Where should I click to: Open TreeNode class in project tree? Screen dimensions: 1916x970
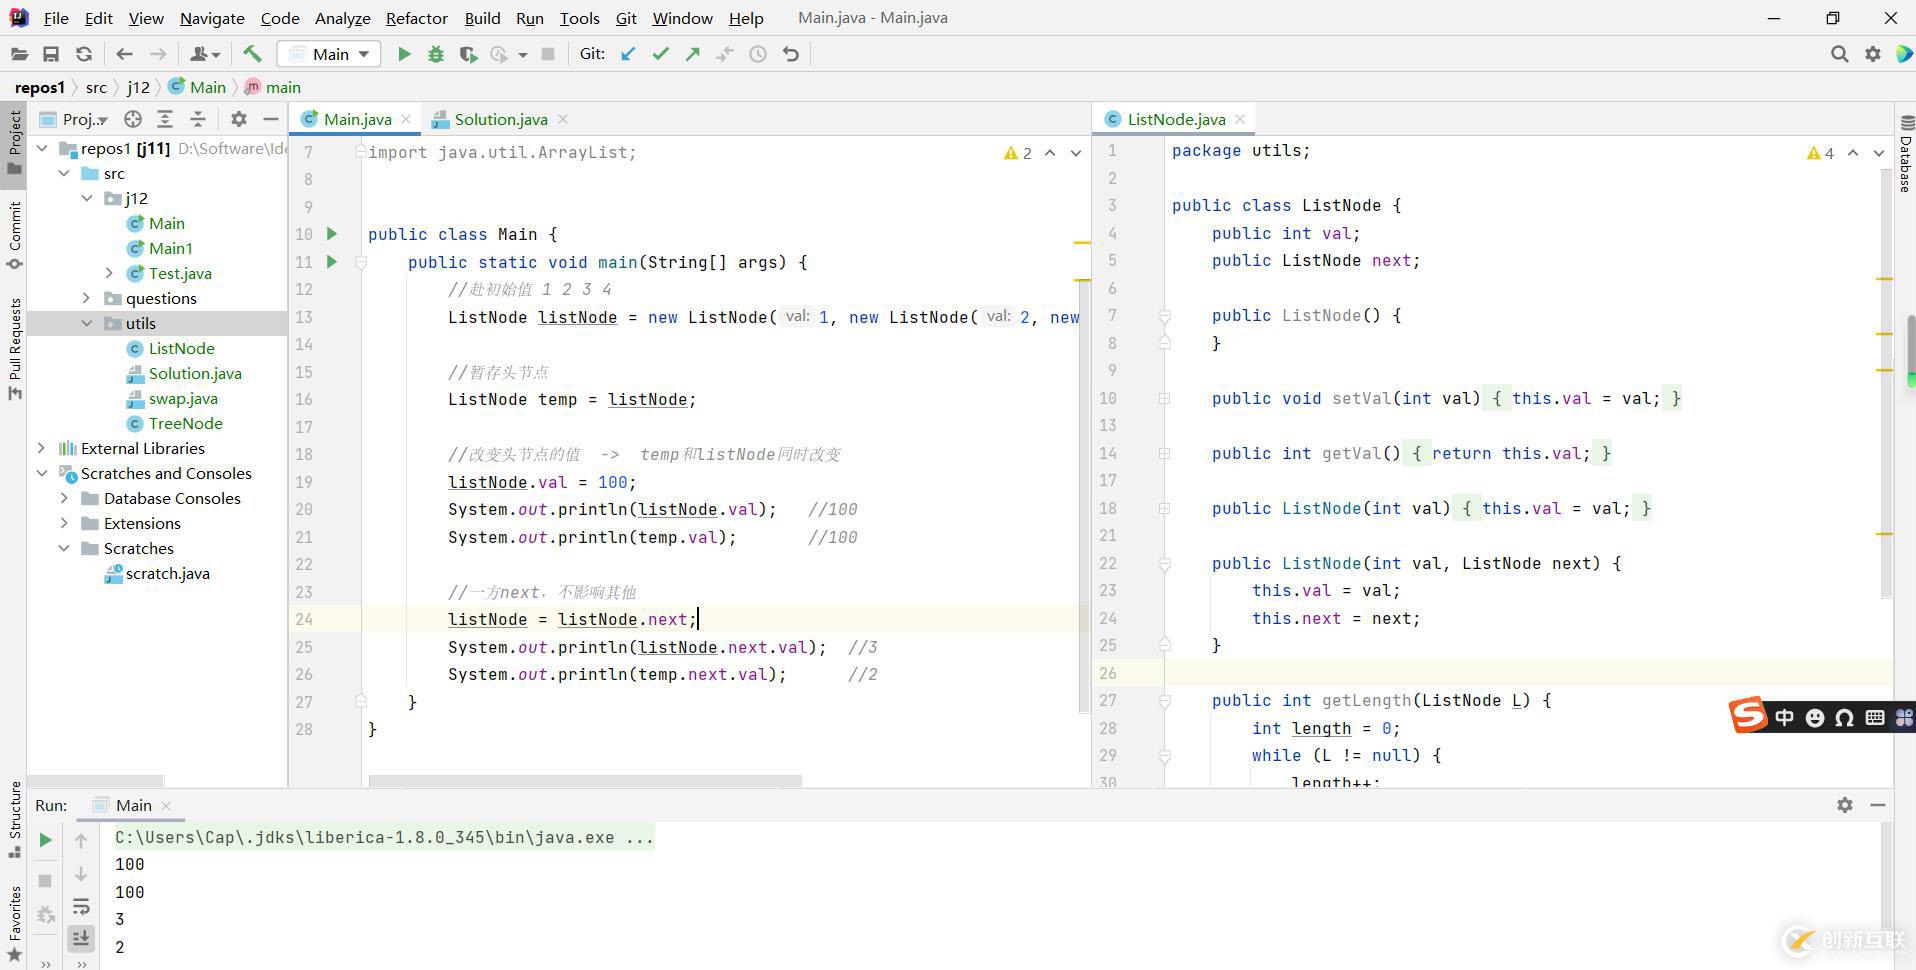(x=185, y=423)
